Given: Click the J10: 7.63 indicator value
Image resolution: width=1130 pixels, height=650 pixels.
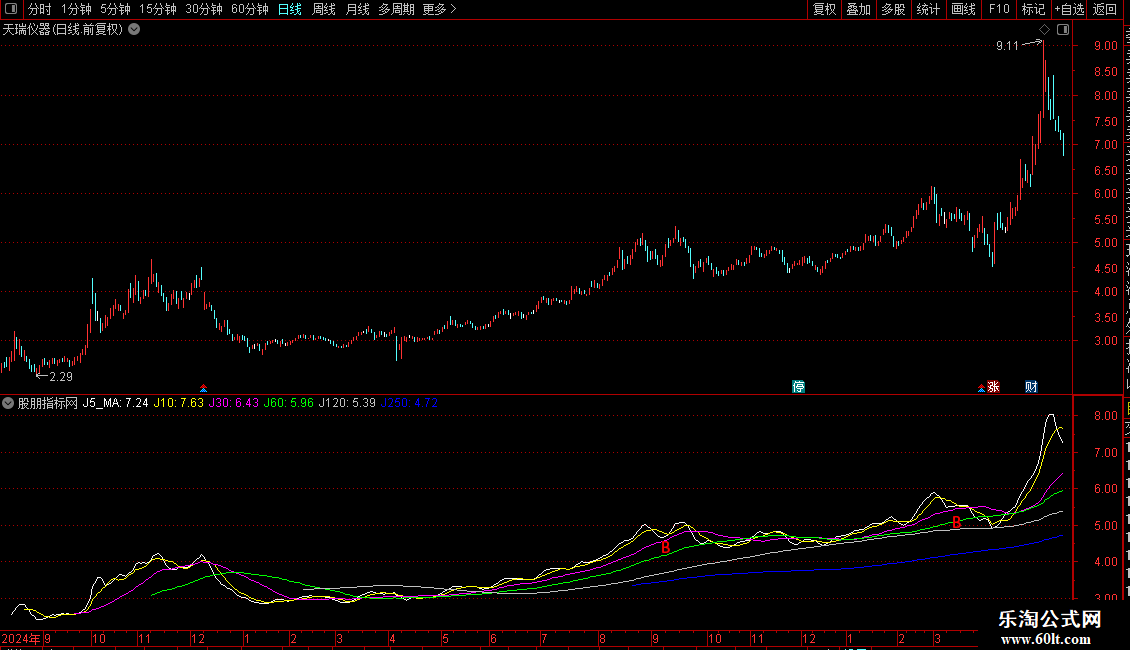Looking at the screenshot, I should coord(179,404).
